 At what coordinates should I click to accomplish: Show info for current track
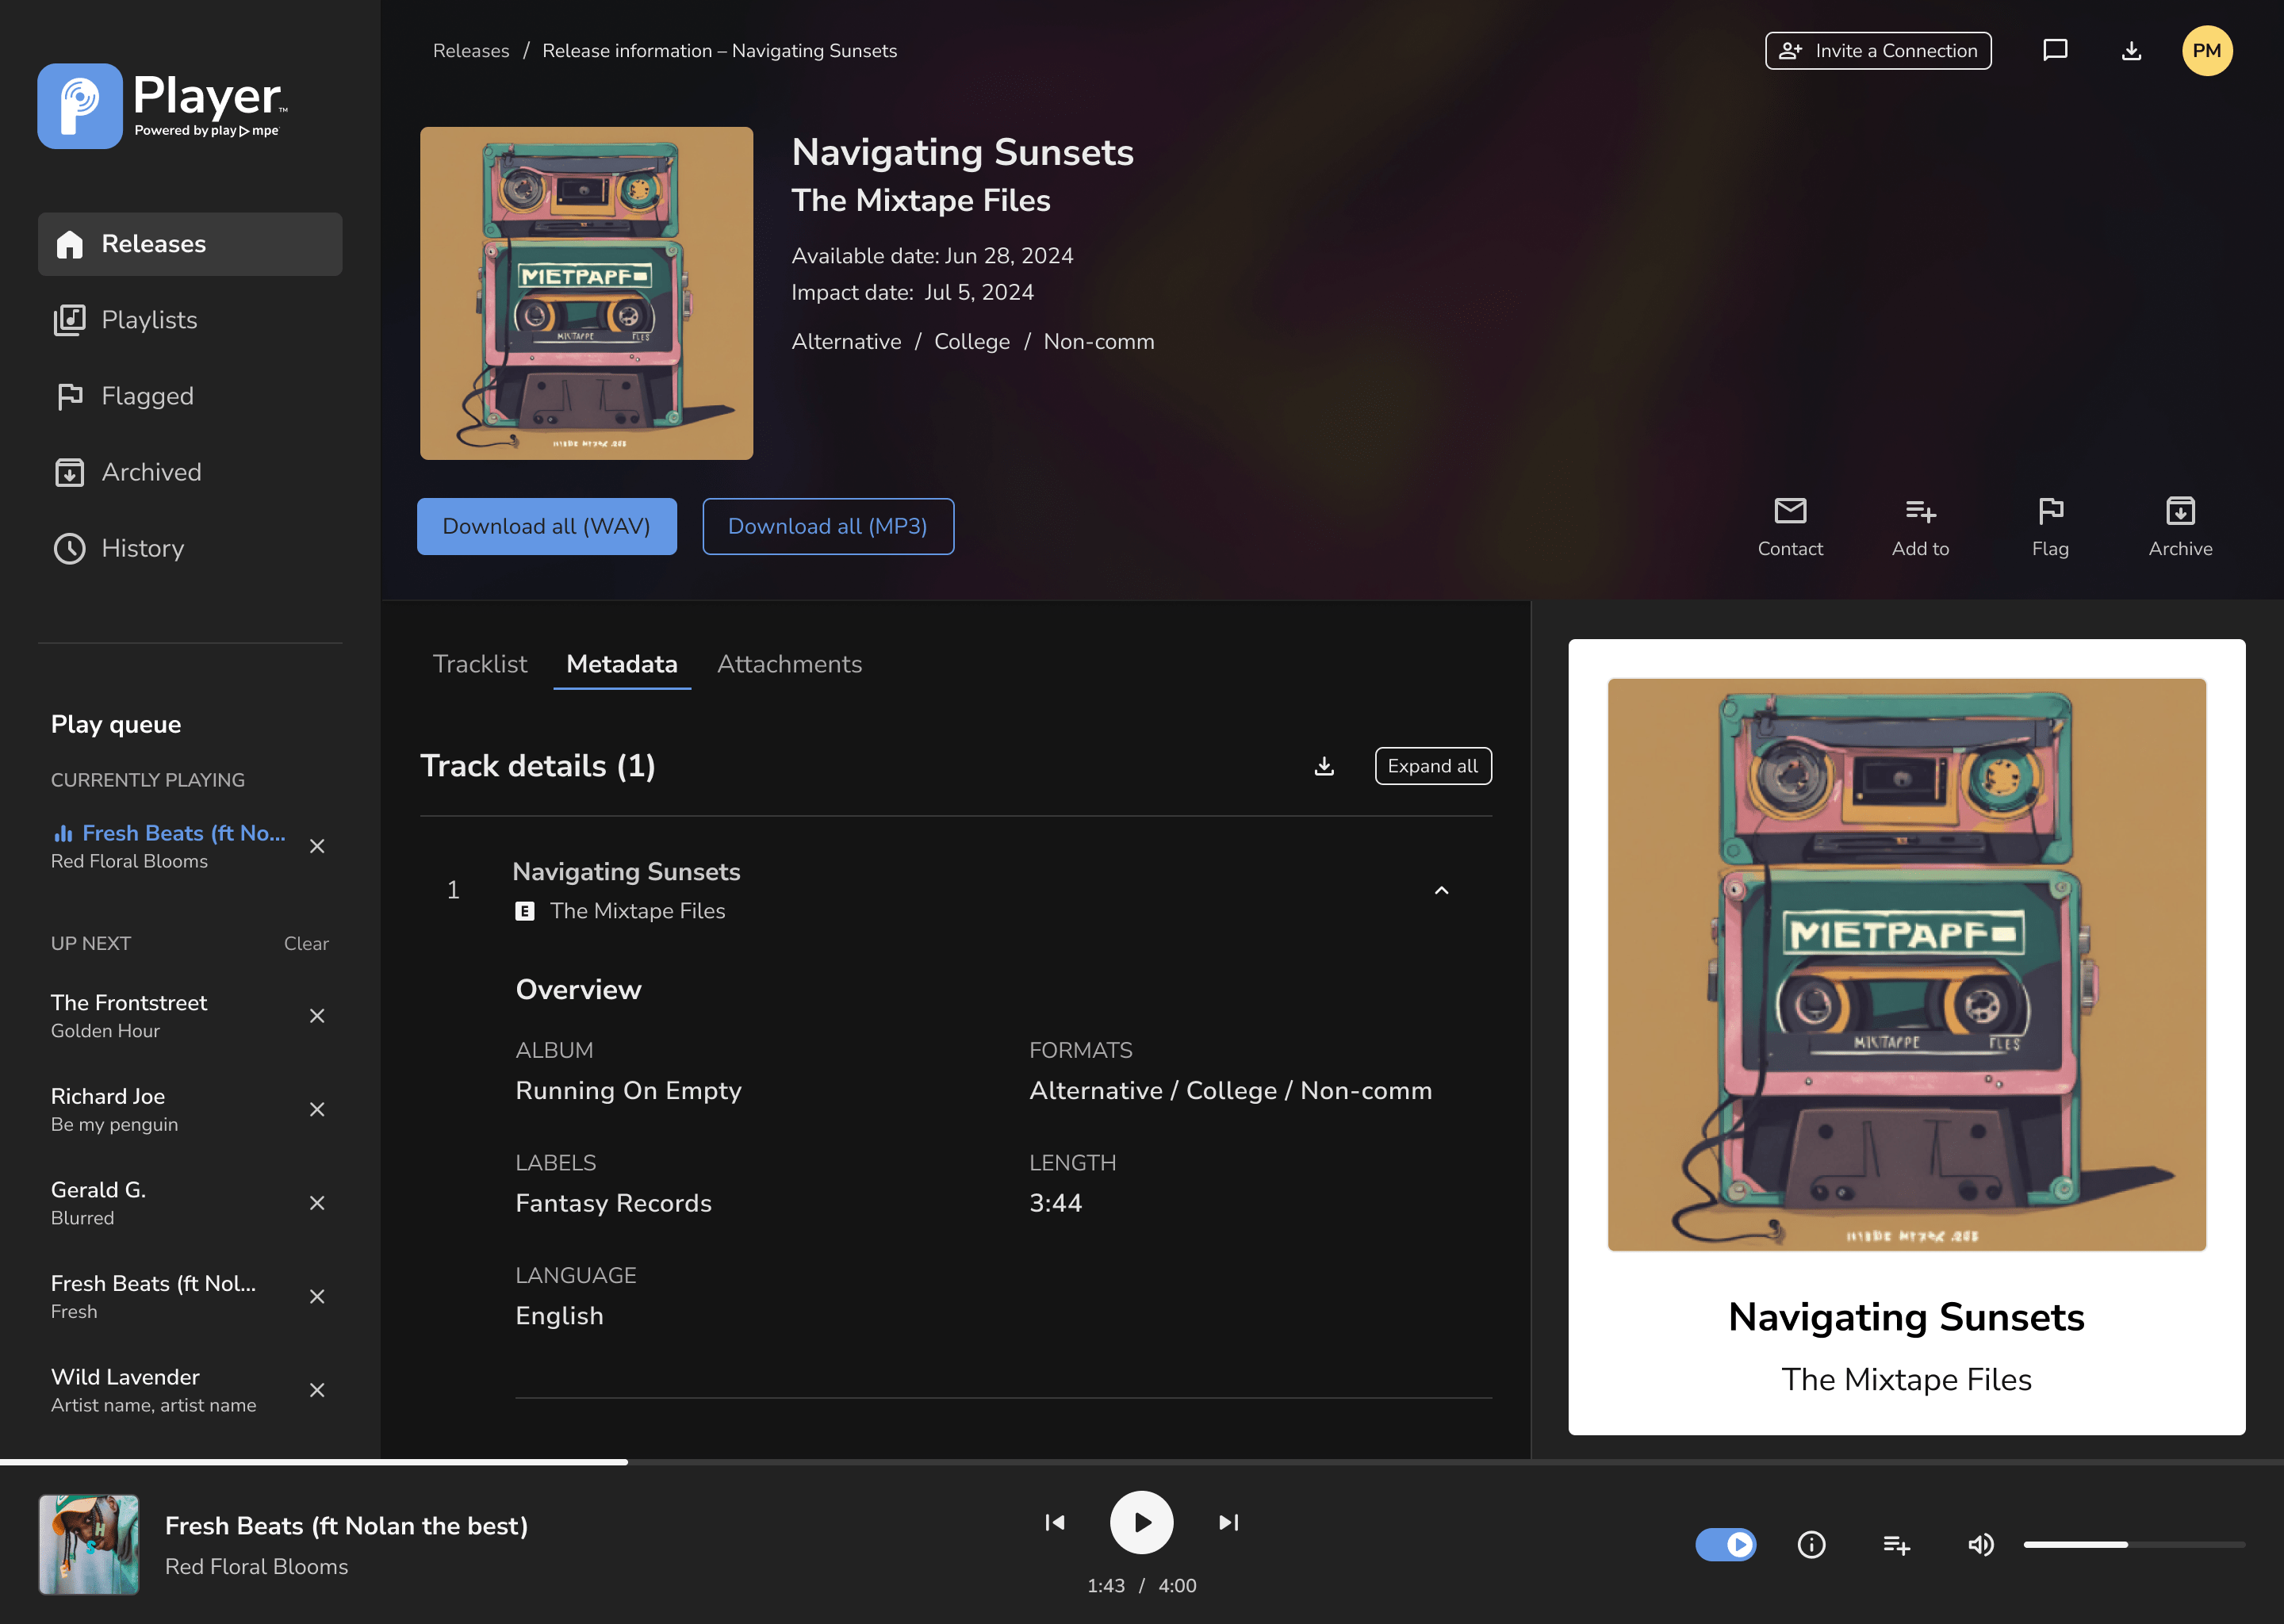coord(1811,1545)
